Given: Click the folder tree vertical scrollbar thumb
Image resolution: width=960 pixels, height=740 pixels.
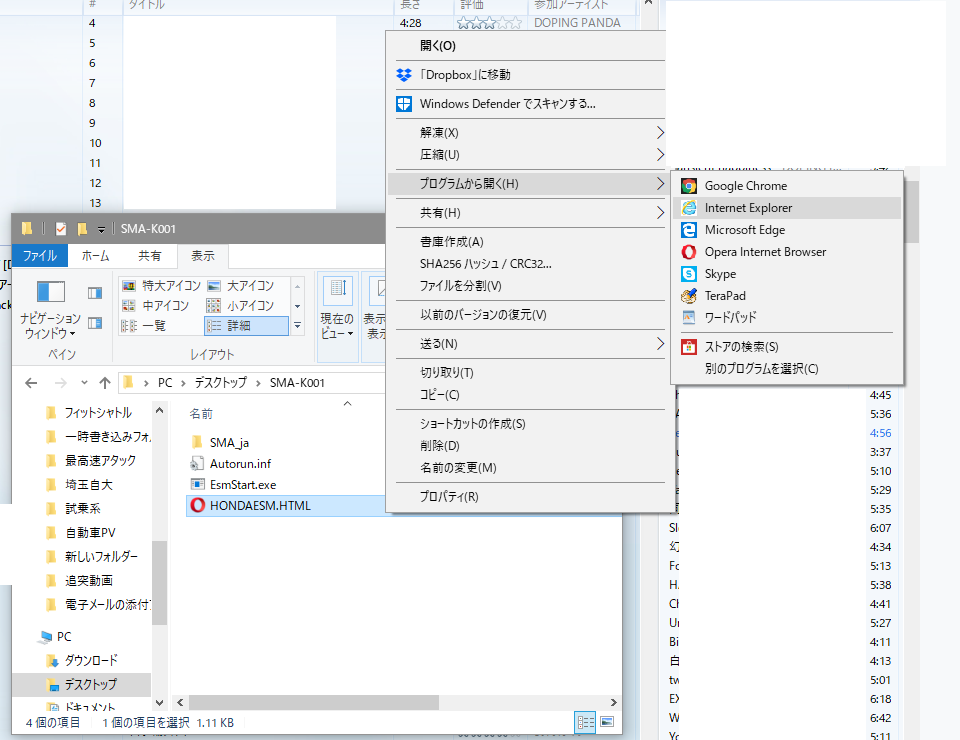Looking at the screenshot, I should pos(159,583).
